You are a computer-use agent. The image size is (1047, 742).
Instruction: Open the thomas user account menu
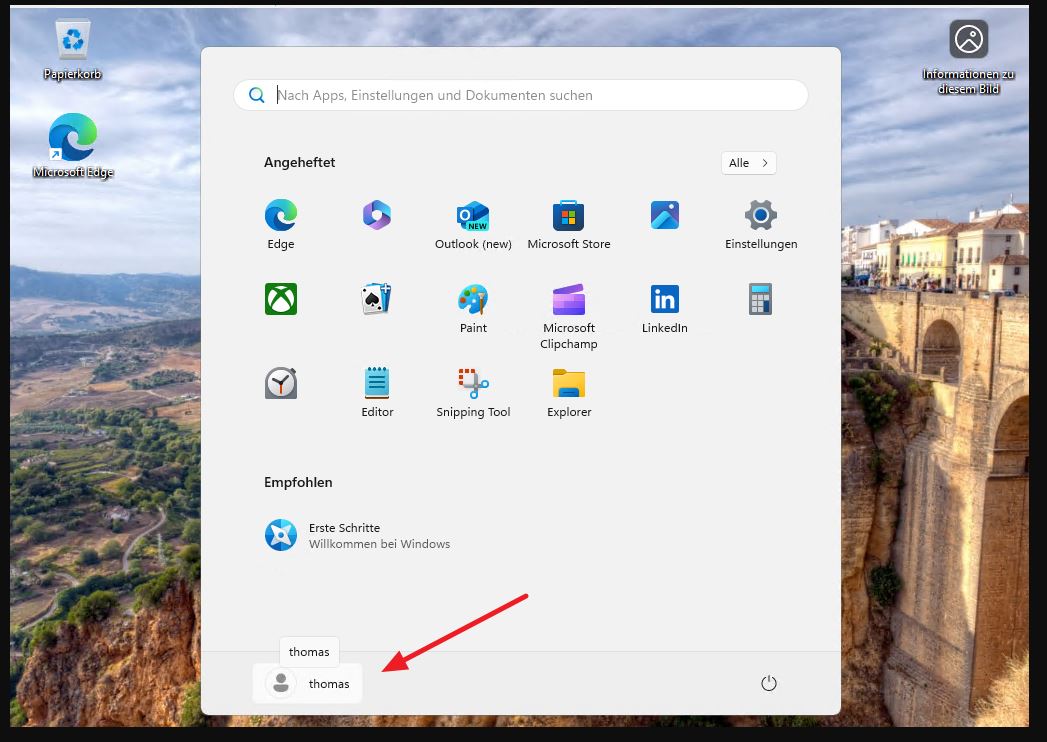click(307, 683)
